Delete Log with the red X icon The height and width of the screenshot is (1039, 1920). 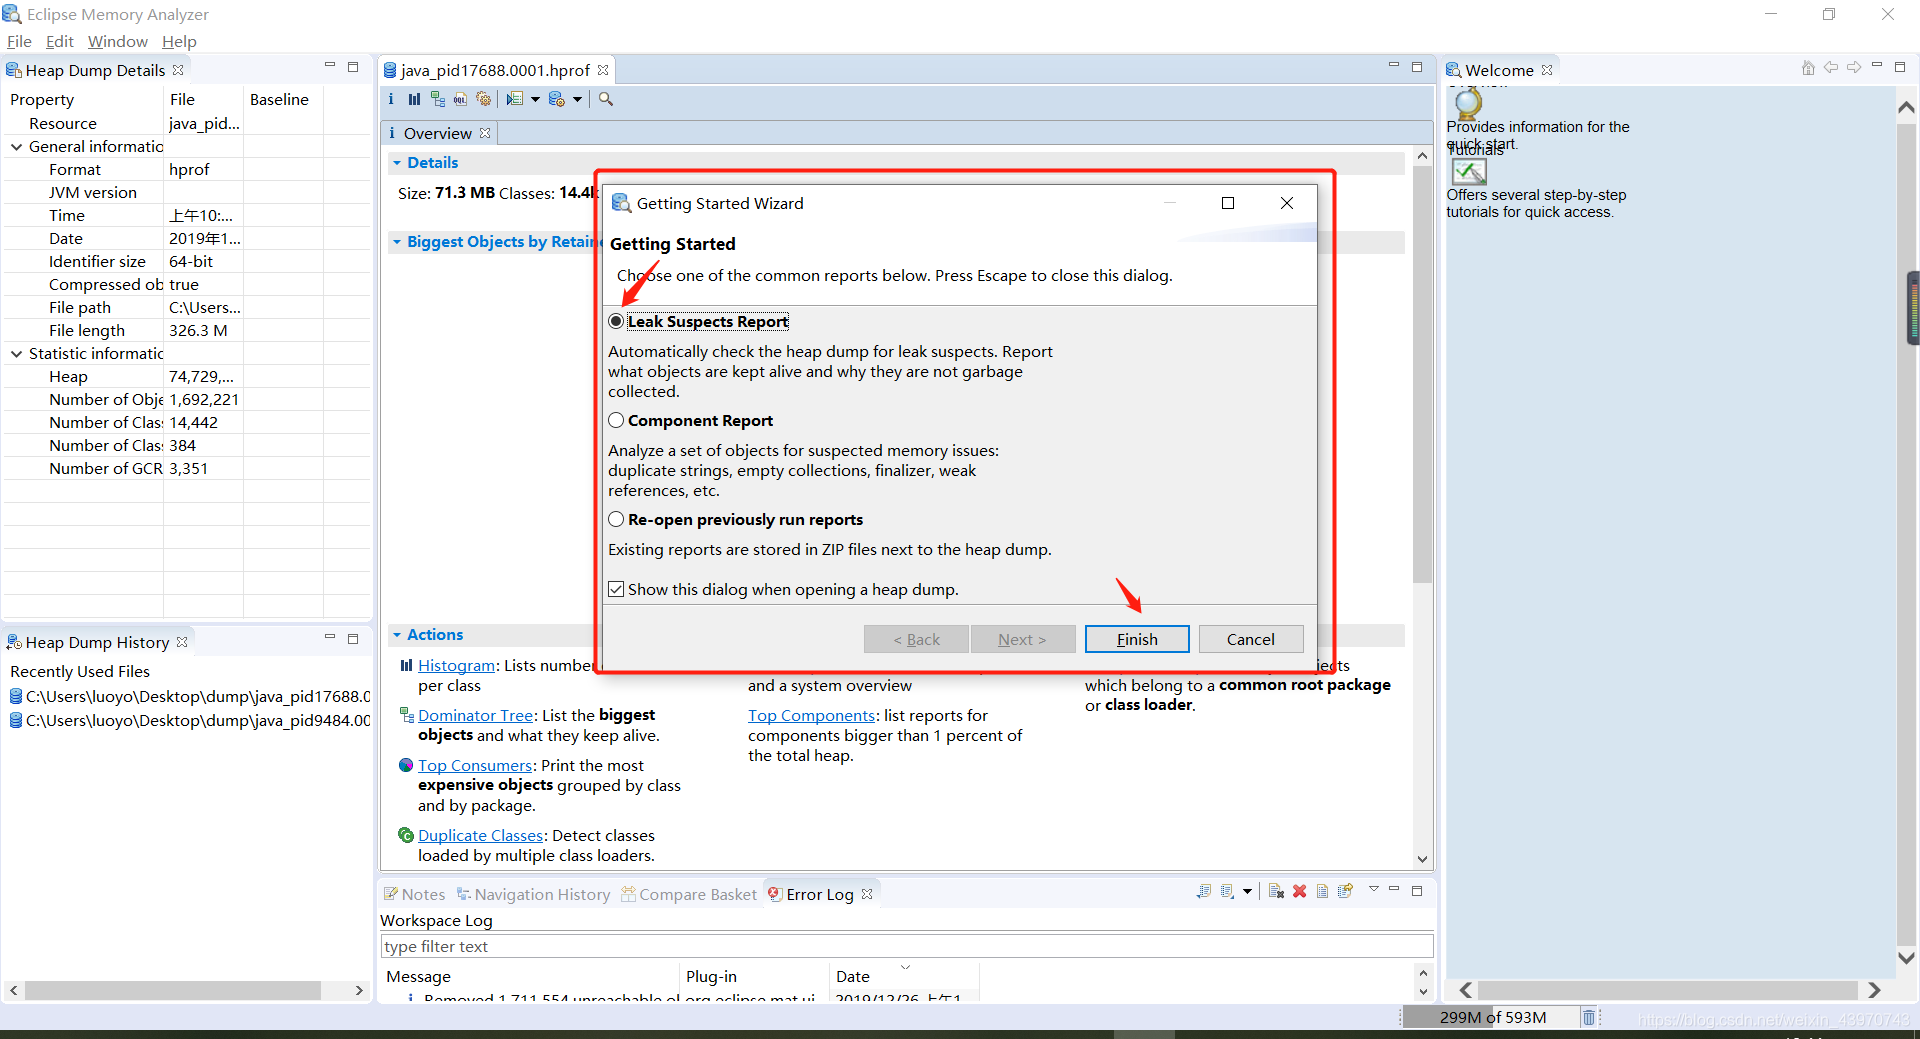tap(1299, 891)
